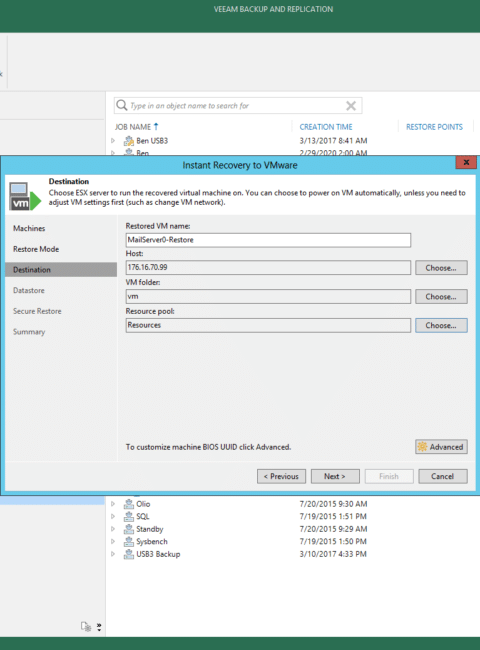Click the Resource pool field
The image size is (480, 650).
268,325
